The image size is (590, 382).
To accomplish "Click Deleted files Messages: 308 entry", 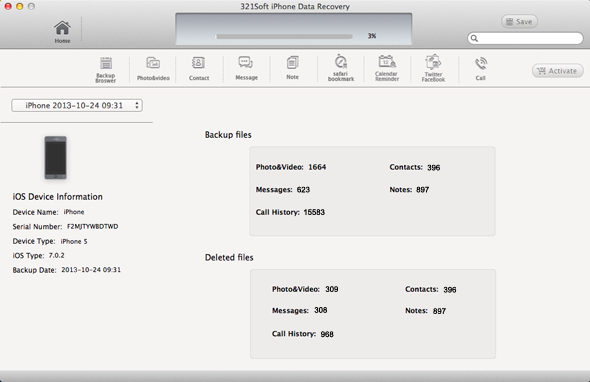I will tap(300, 310).
